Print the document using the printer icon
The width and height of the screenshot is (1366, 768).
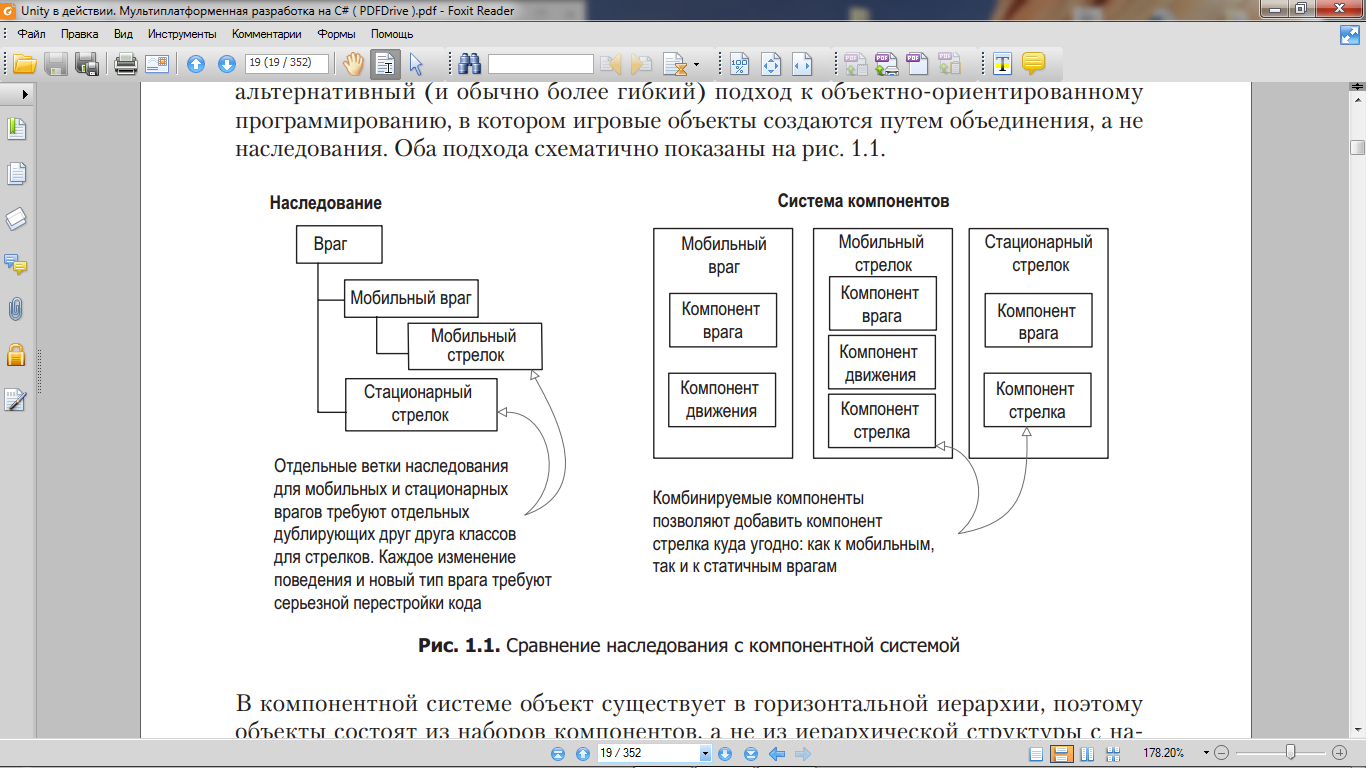126,64
